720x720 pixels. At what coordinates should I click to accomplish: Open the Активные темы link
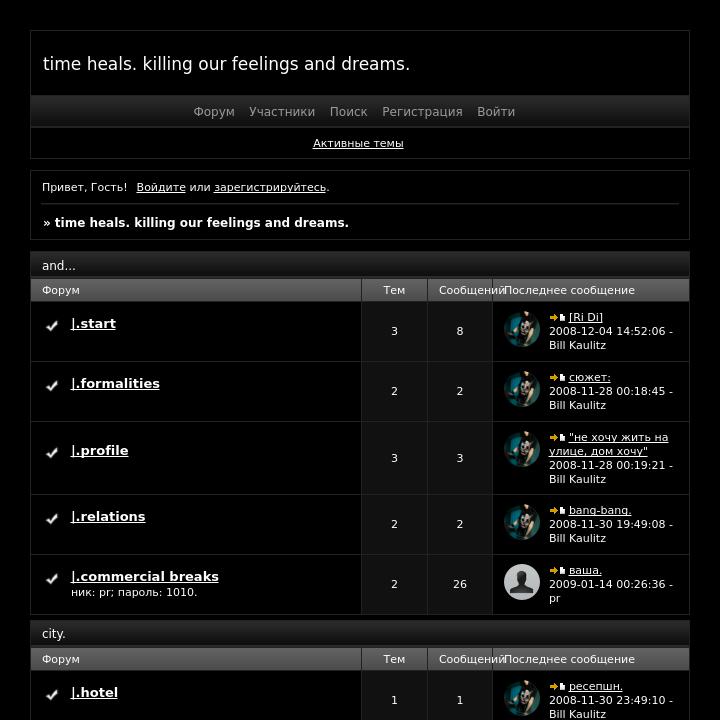pos(358,143)
